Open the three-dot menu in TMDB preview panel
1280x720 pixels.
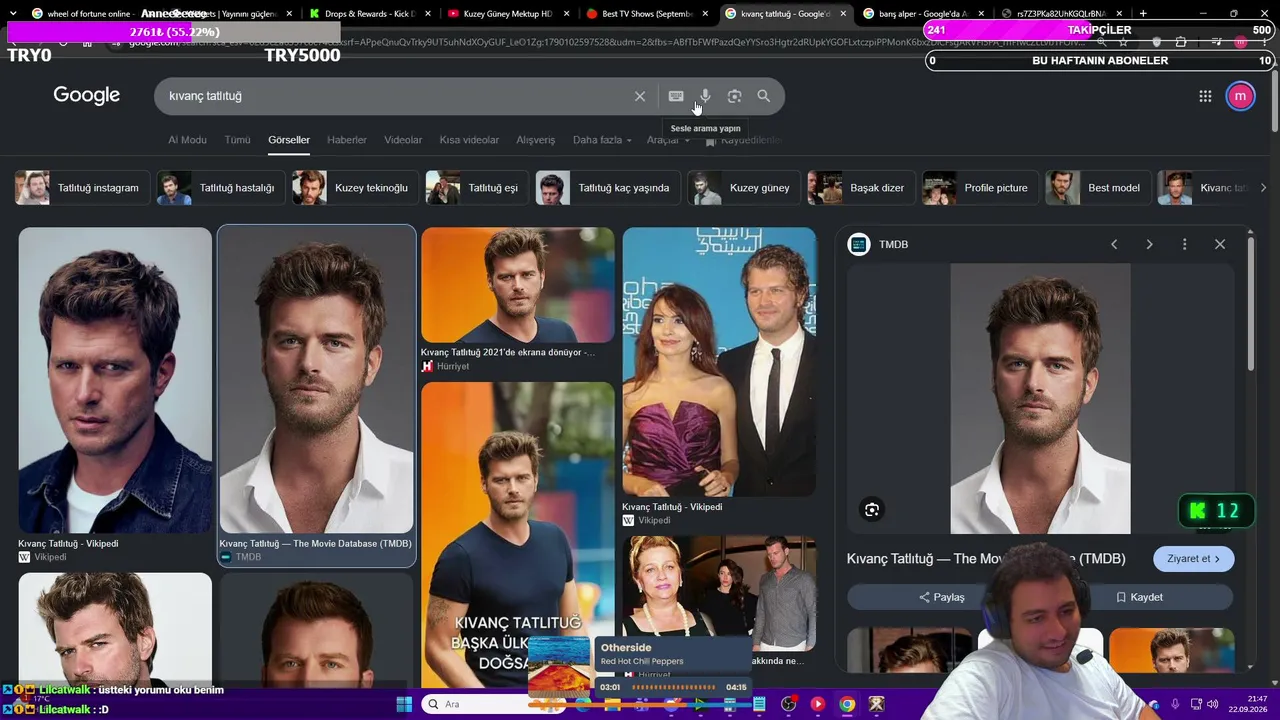pos(1184,244)
